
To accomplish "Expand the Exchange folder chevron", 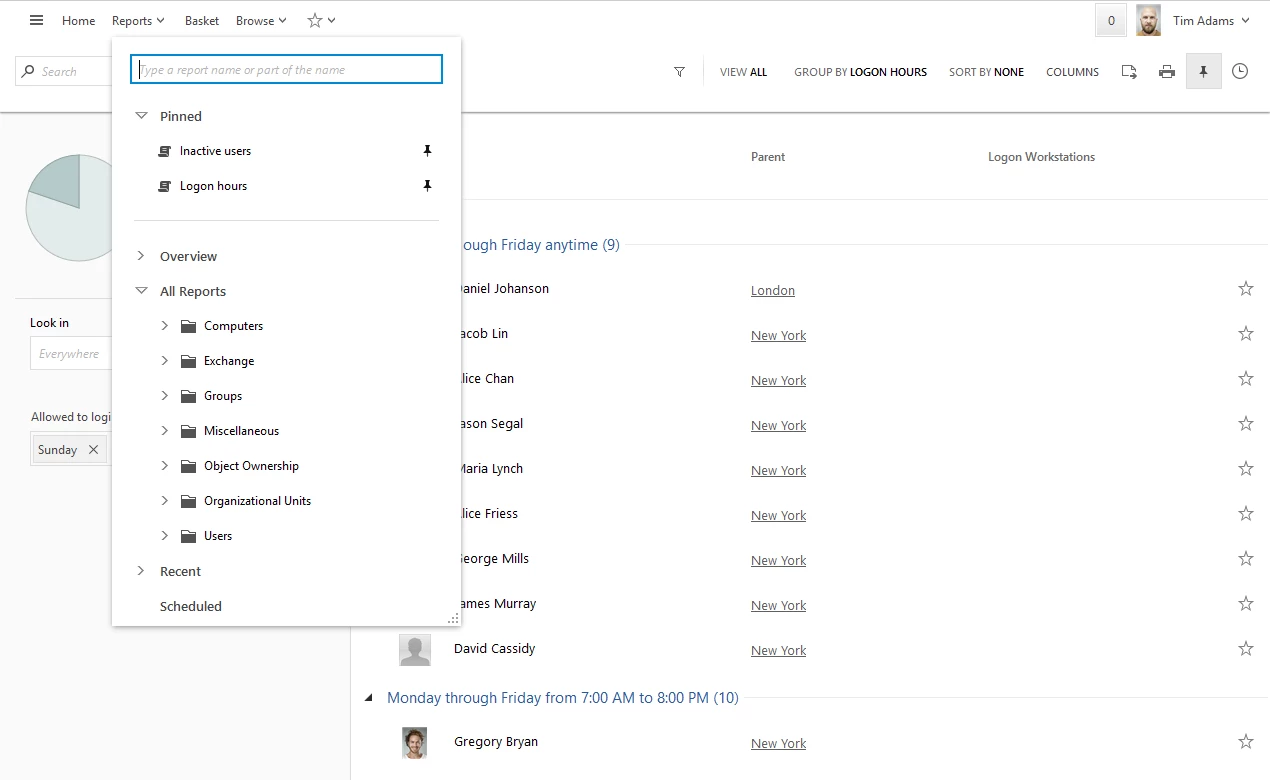I will click(x=165, y=361).
